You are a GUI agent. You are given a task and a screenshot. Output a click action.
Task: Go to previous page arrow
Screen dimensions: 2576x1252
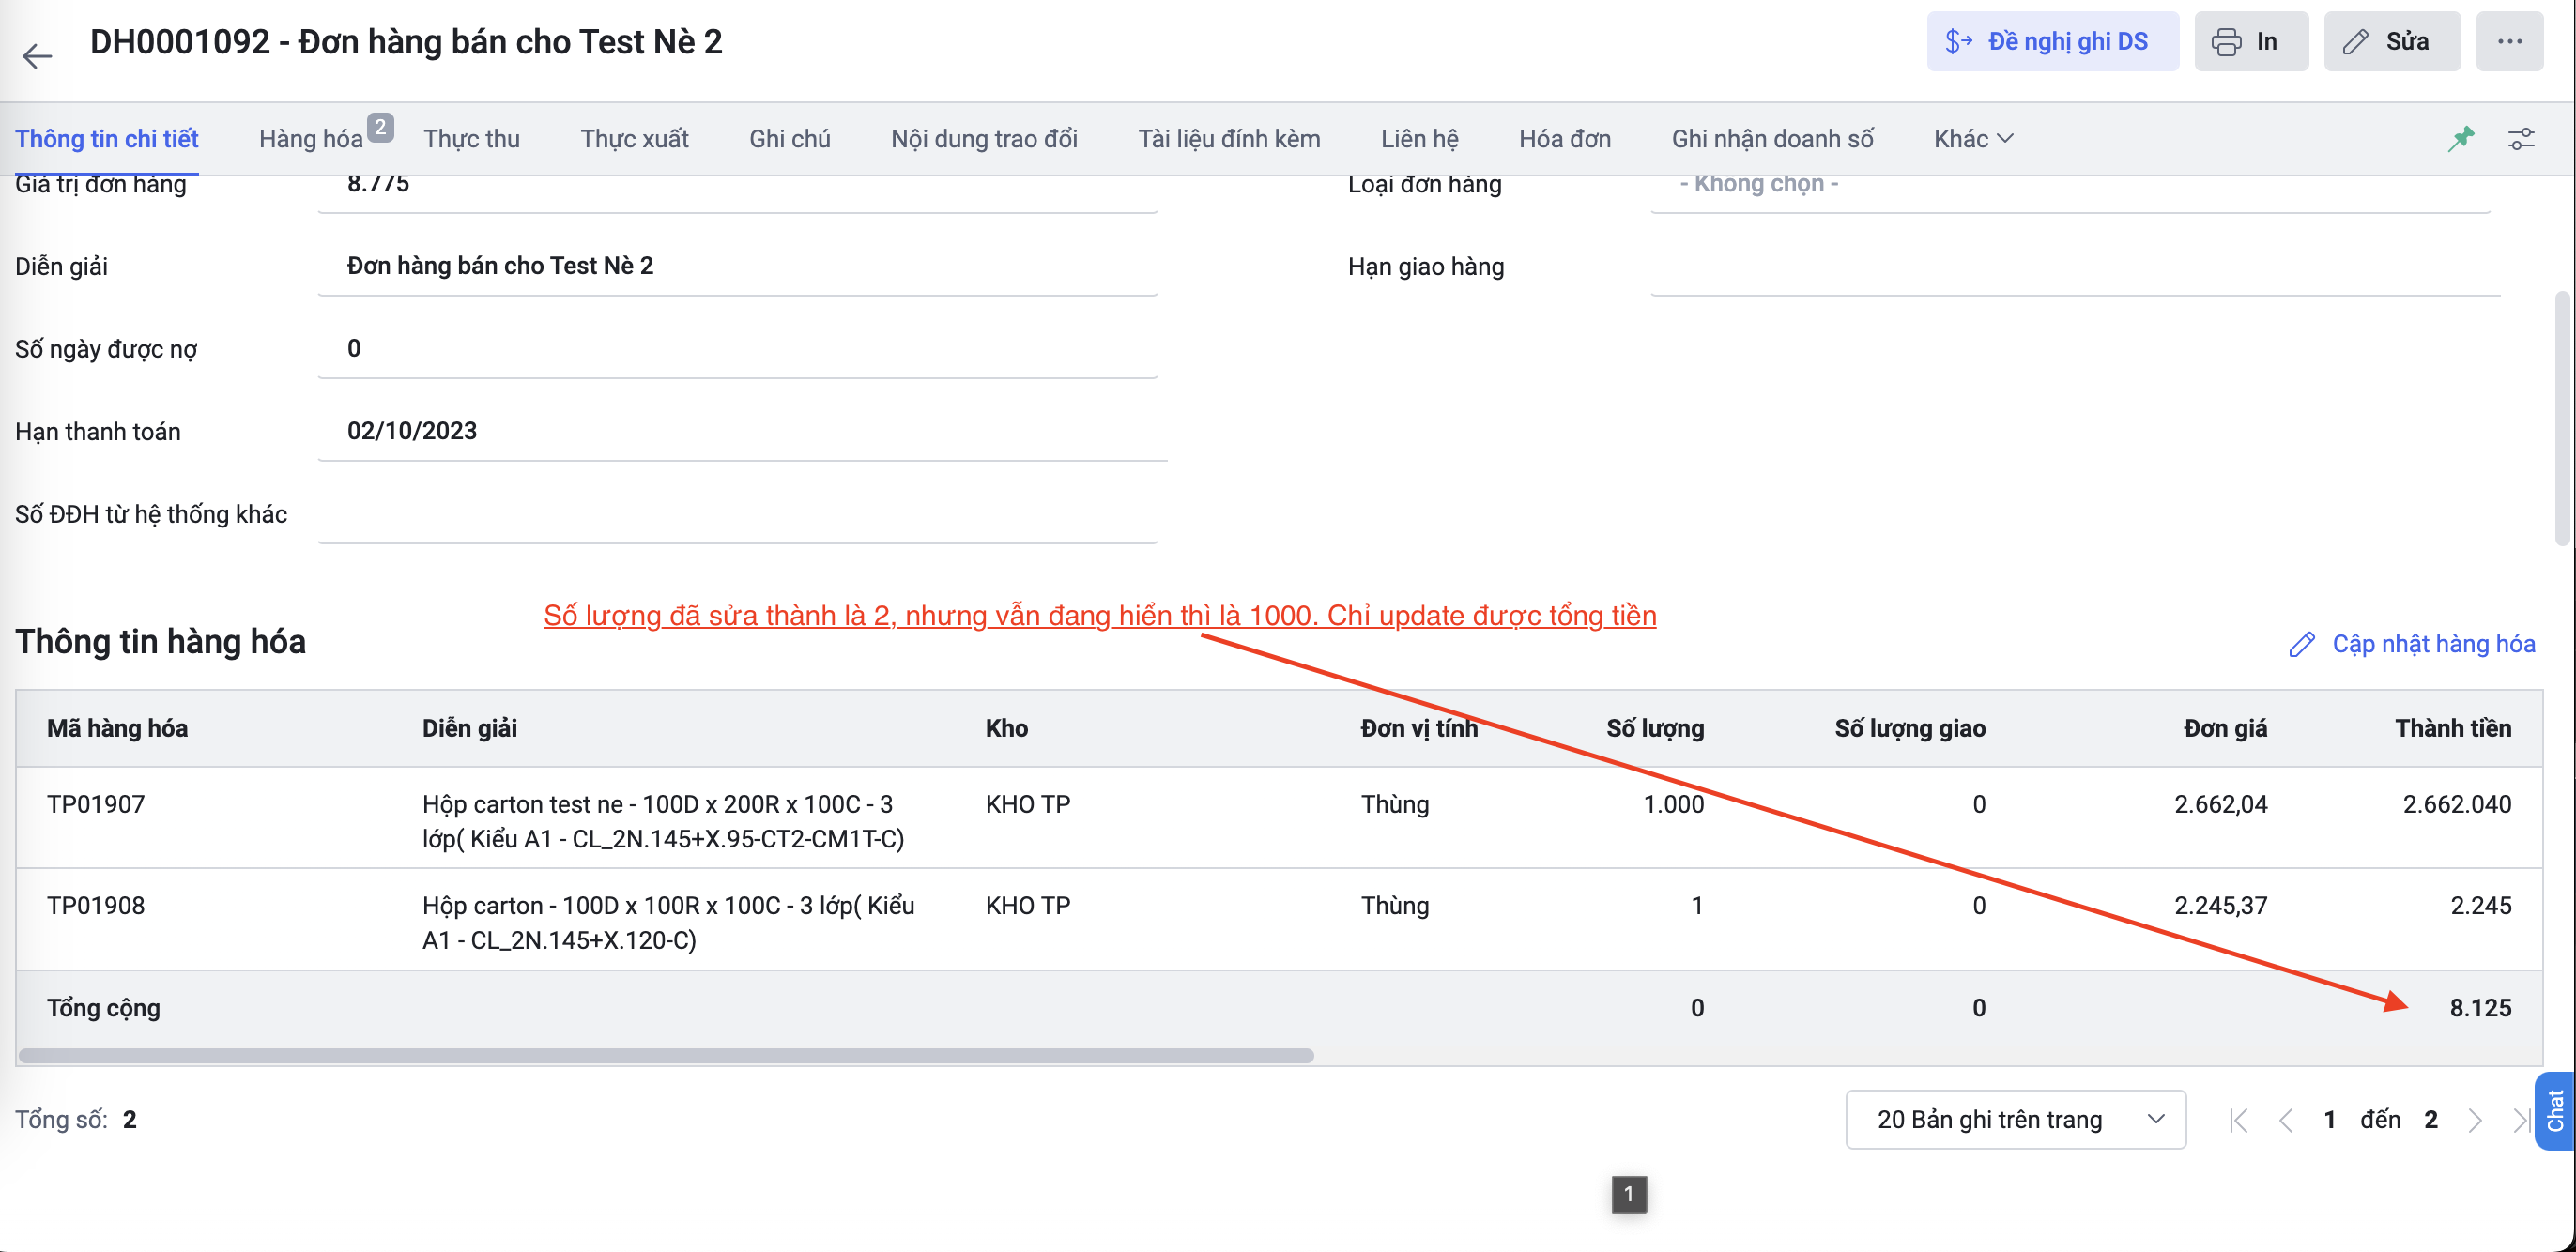[x=2286, y=1120]
